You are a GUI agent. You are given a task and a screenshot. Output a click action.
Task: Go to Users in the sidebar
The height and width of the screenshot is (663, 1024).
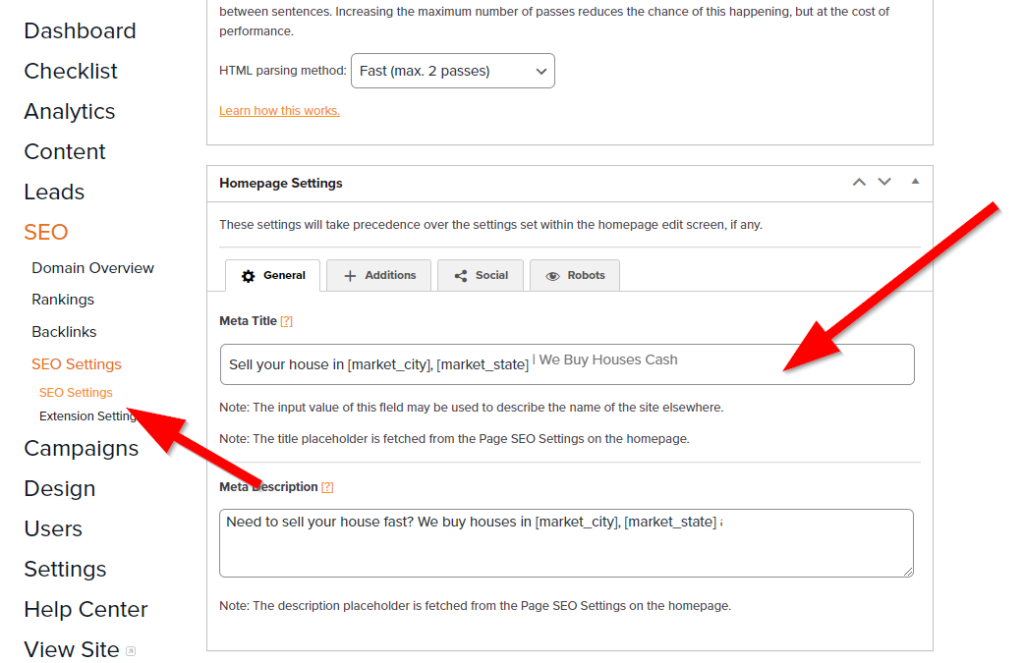(53, 529)
